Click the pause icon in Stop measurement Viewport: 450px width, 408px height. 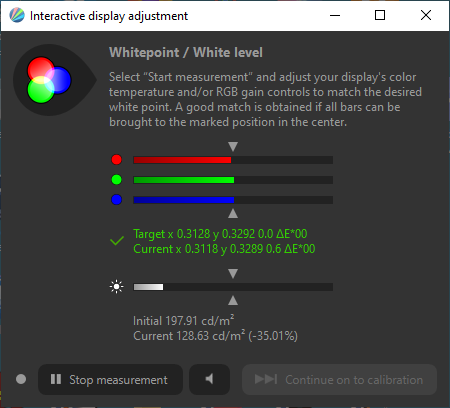click(x=56, y=379)
